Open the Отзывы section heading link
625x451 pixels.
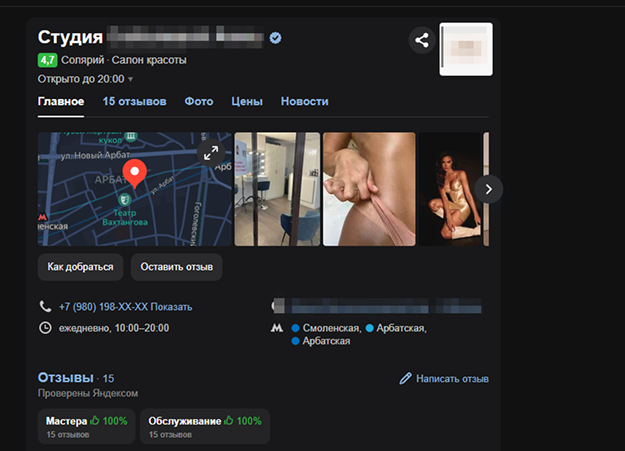point(65,378)
